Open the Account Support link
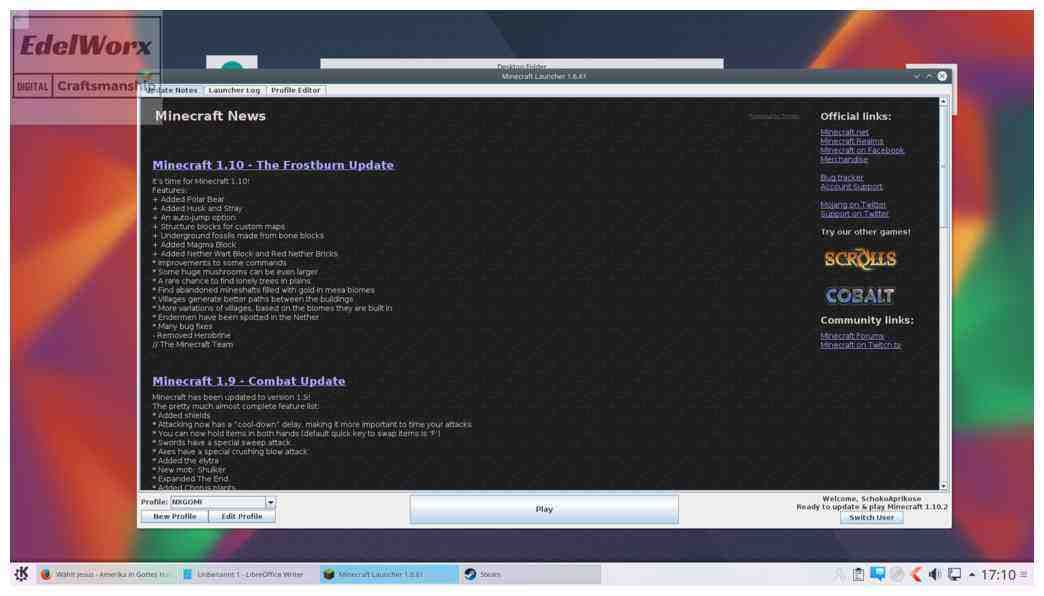1044x596 pixels. point(852,187)
